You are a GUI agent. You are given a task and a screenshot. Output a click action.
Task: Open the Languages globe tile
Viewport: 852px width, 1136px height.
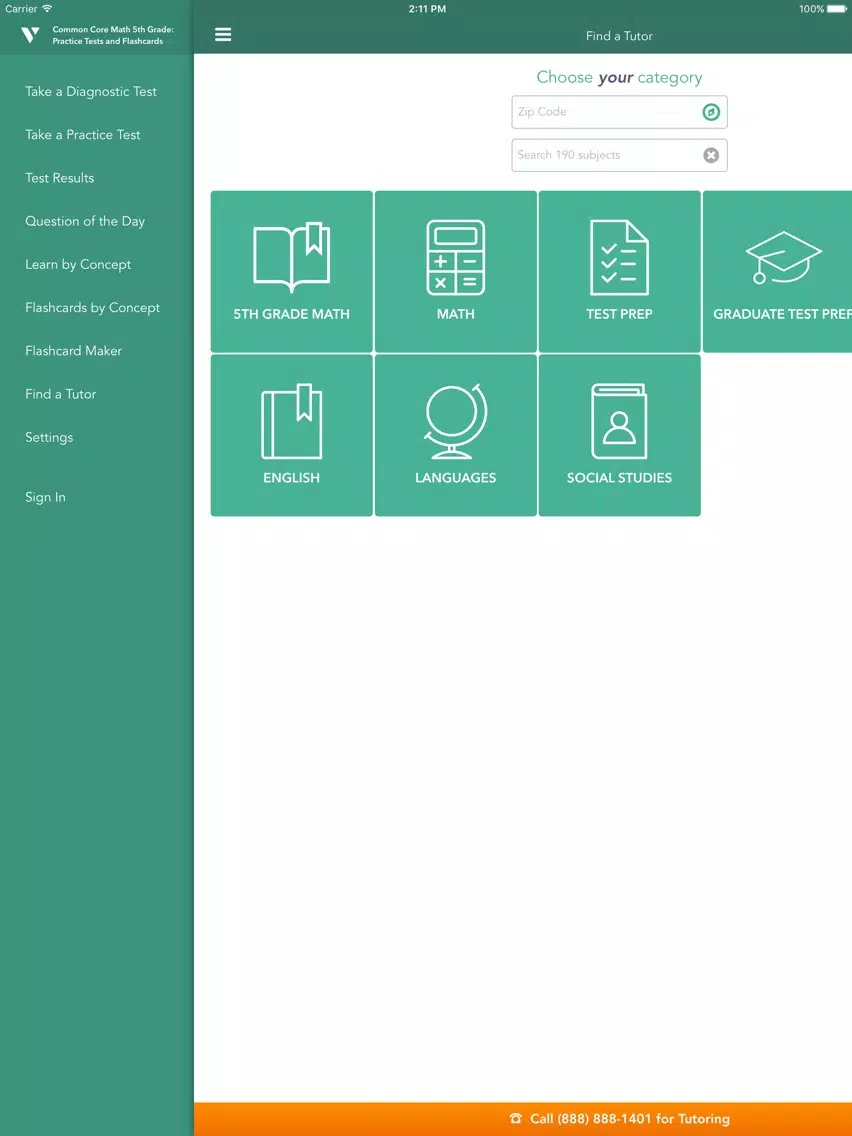point(456,435)
